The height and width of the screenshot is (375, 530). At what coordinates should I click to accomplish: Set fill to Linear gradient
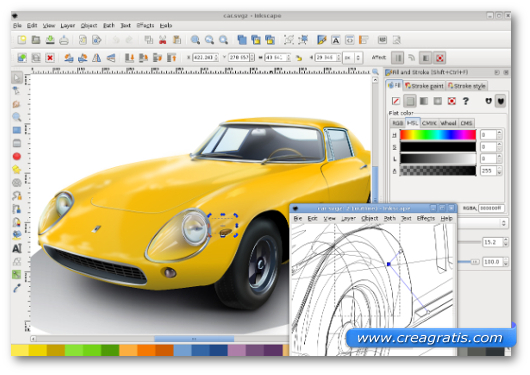[x=424, y=101]
